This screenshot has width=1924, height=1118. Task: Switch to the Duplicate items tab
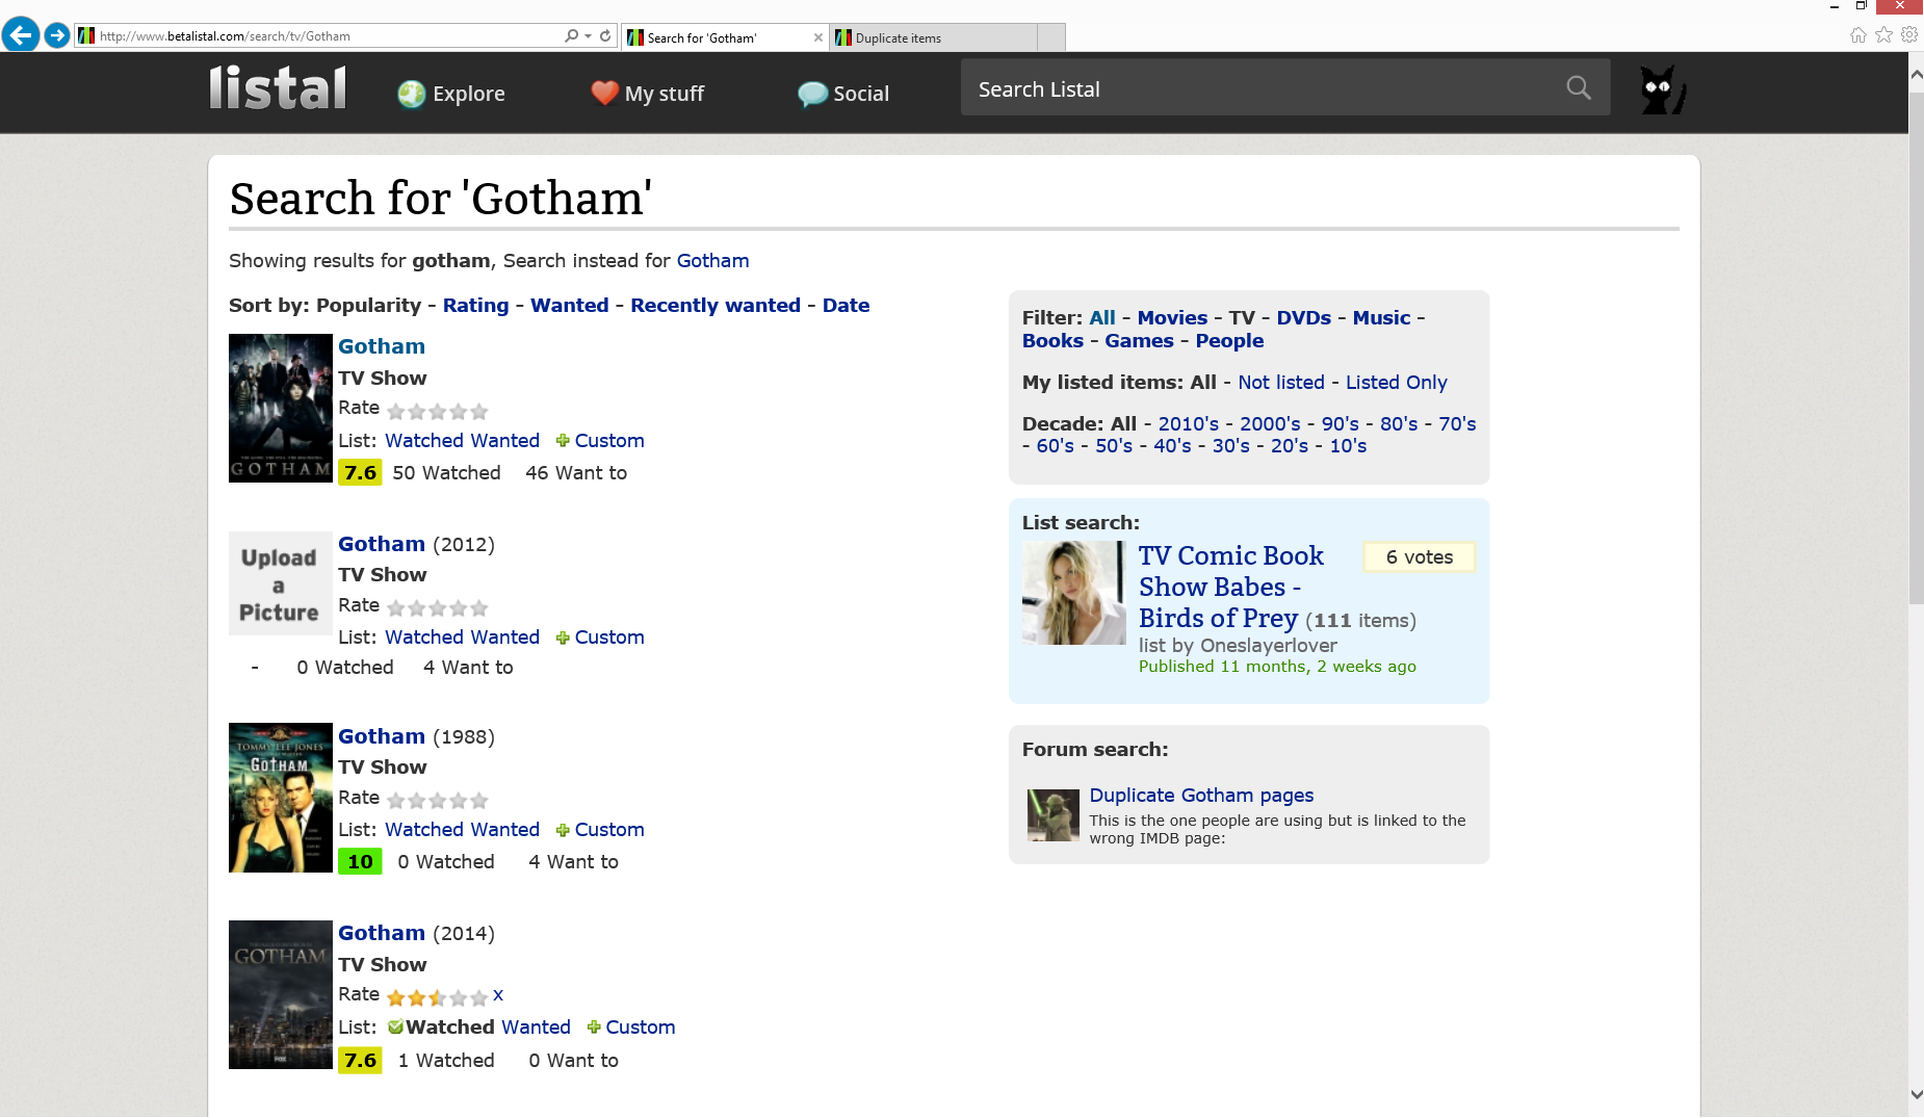[932, 37]
